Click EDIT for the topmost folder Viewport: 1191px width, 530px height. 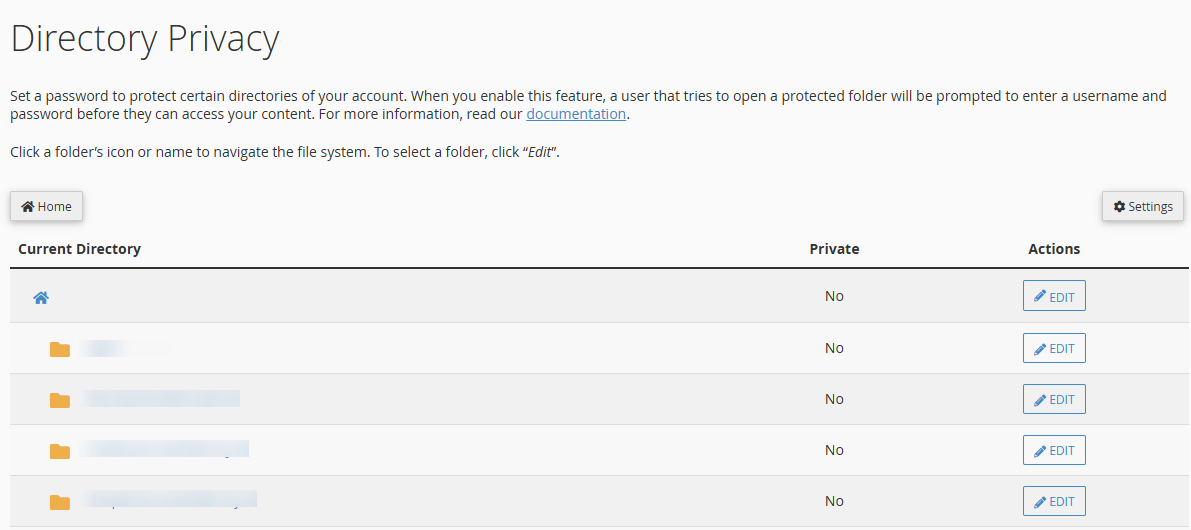tap(1054, 348)
